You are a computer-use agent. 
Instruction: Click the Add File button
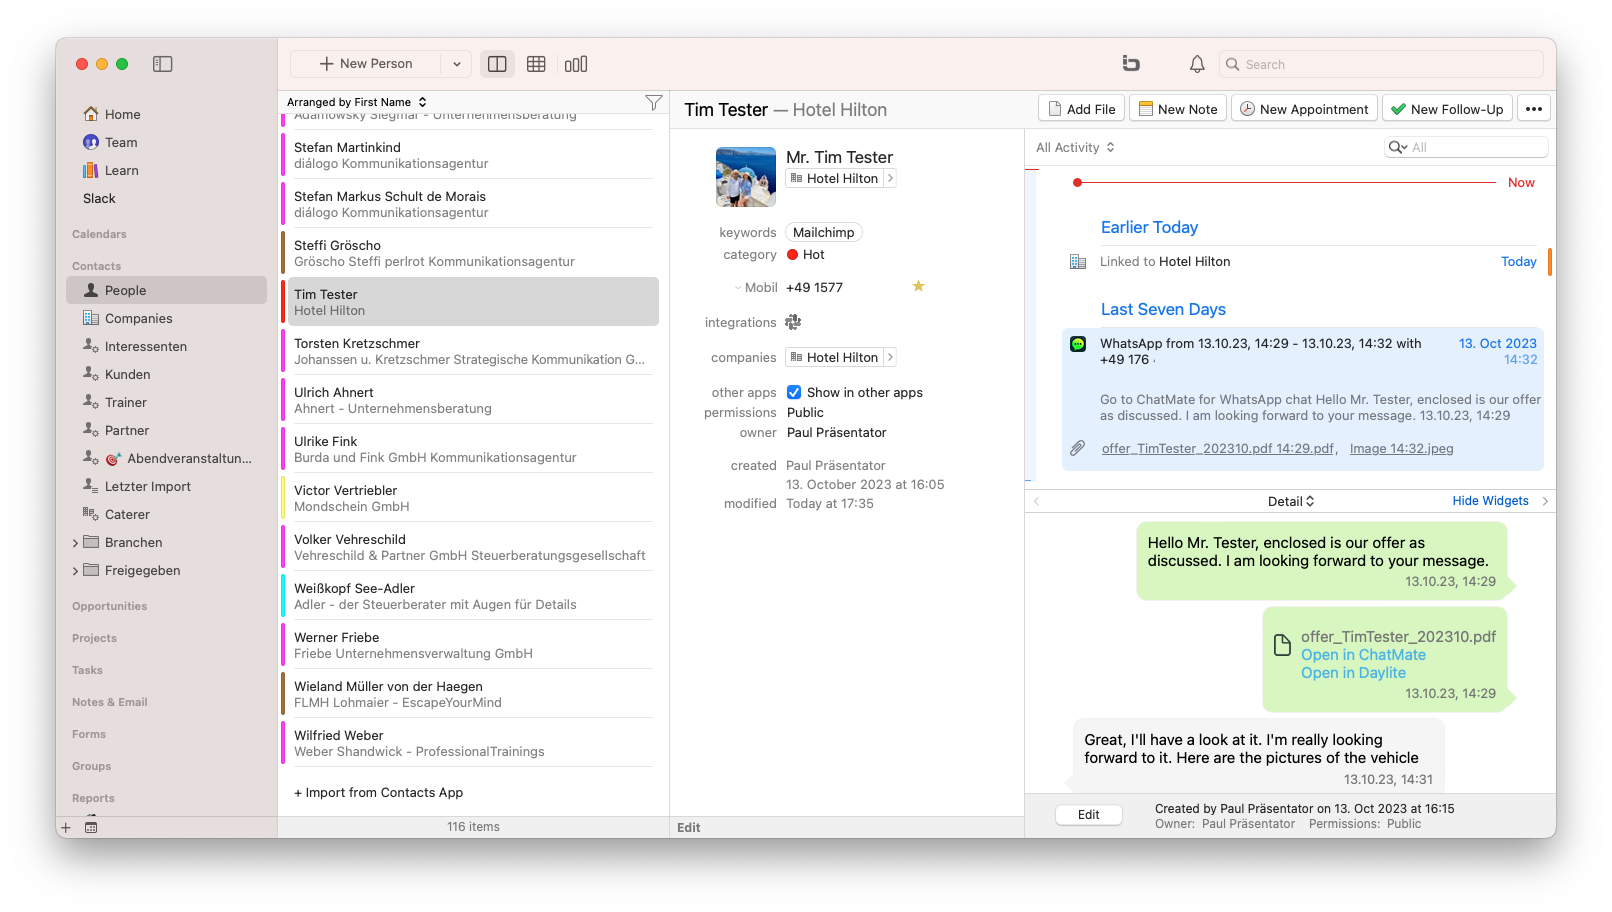(x=1081, y=109)
